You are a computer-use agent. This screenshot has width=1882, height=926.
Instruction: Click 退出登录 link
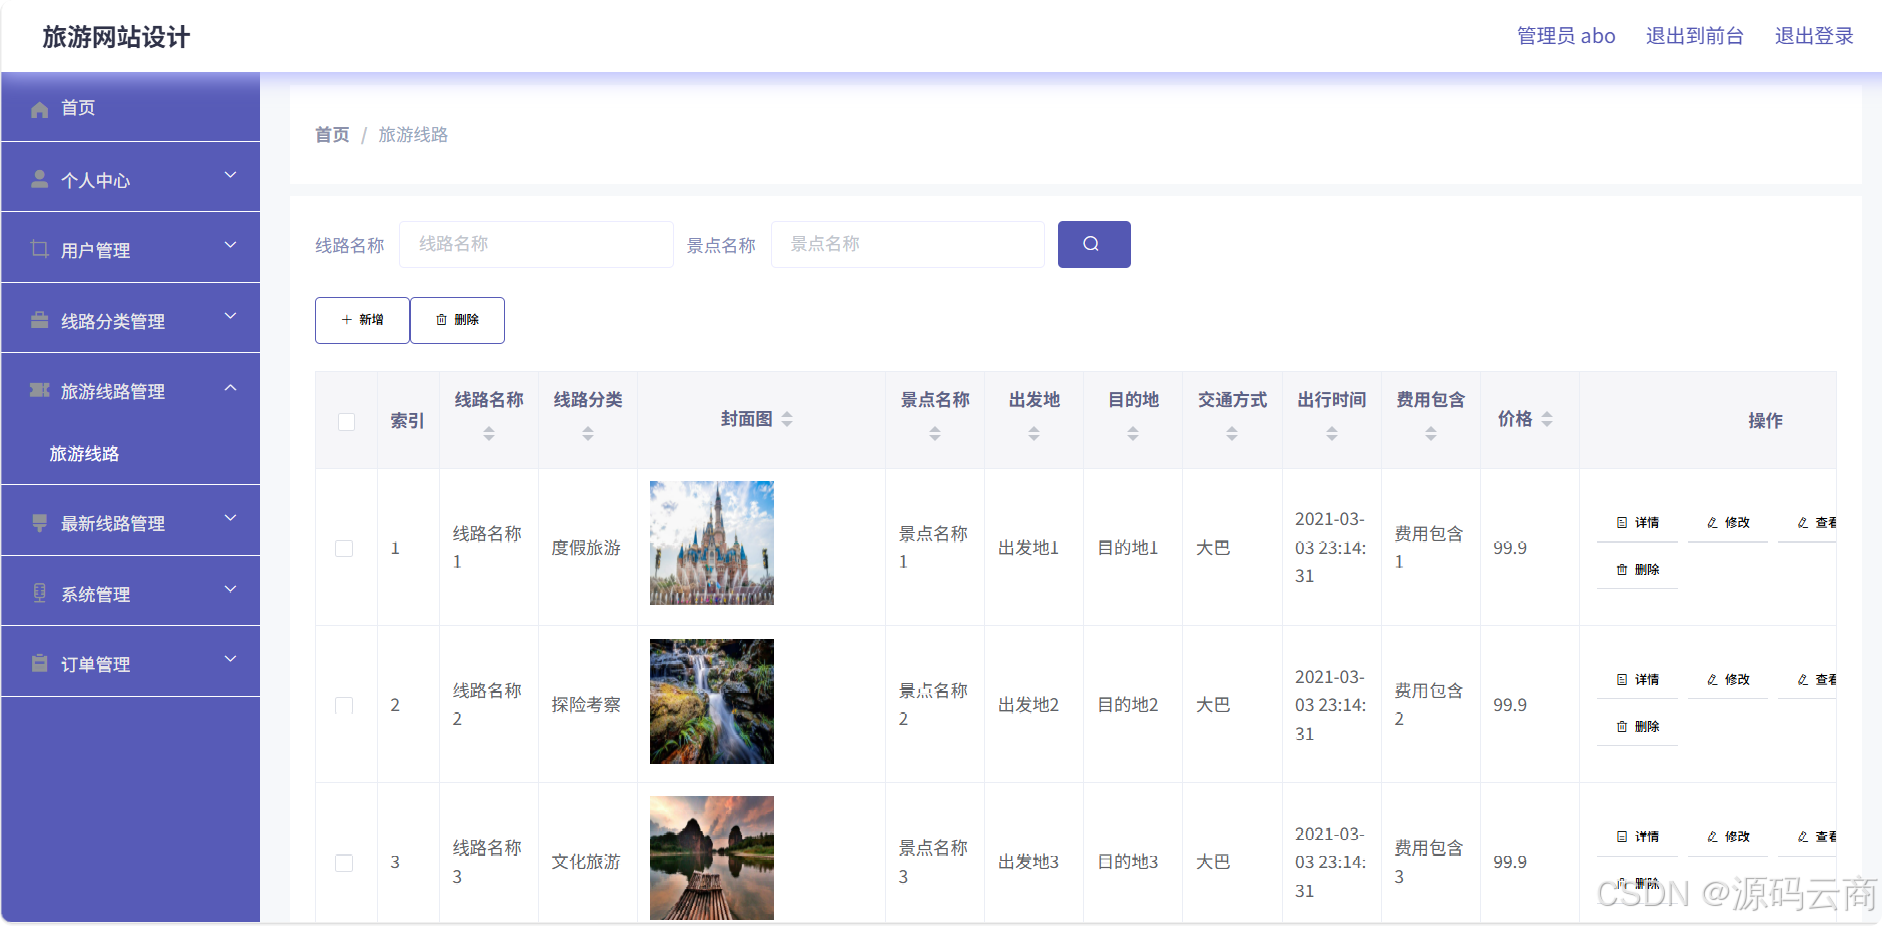1814,36
